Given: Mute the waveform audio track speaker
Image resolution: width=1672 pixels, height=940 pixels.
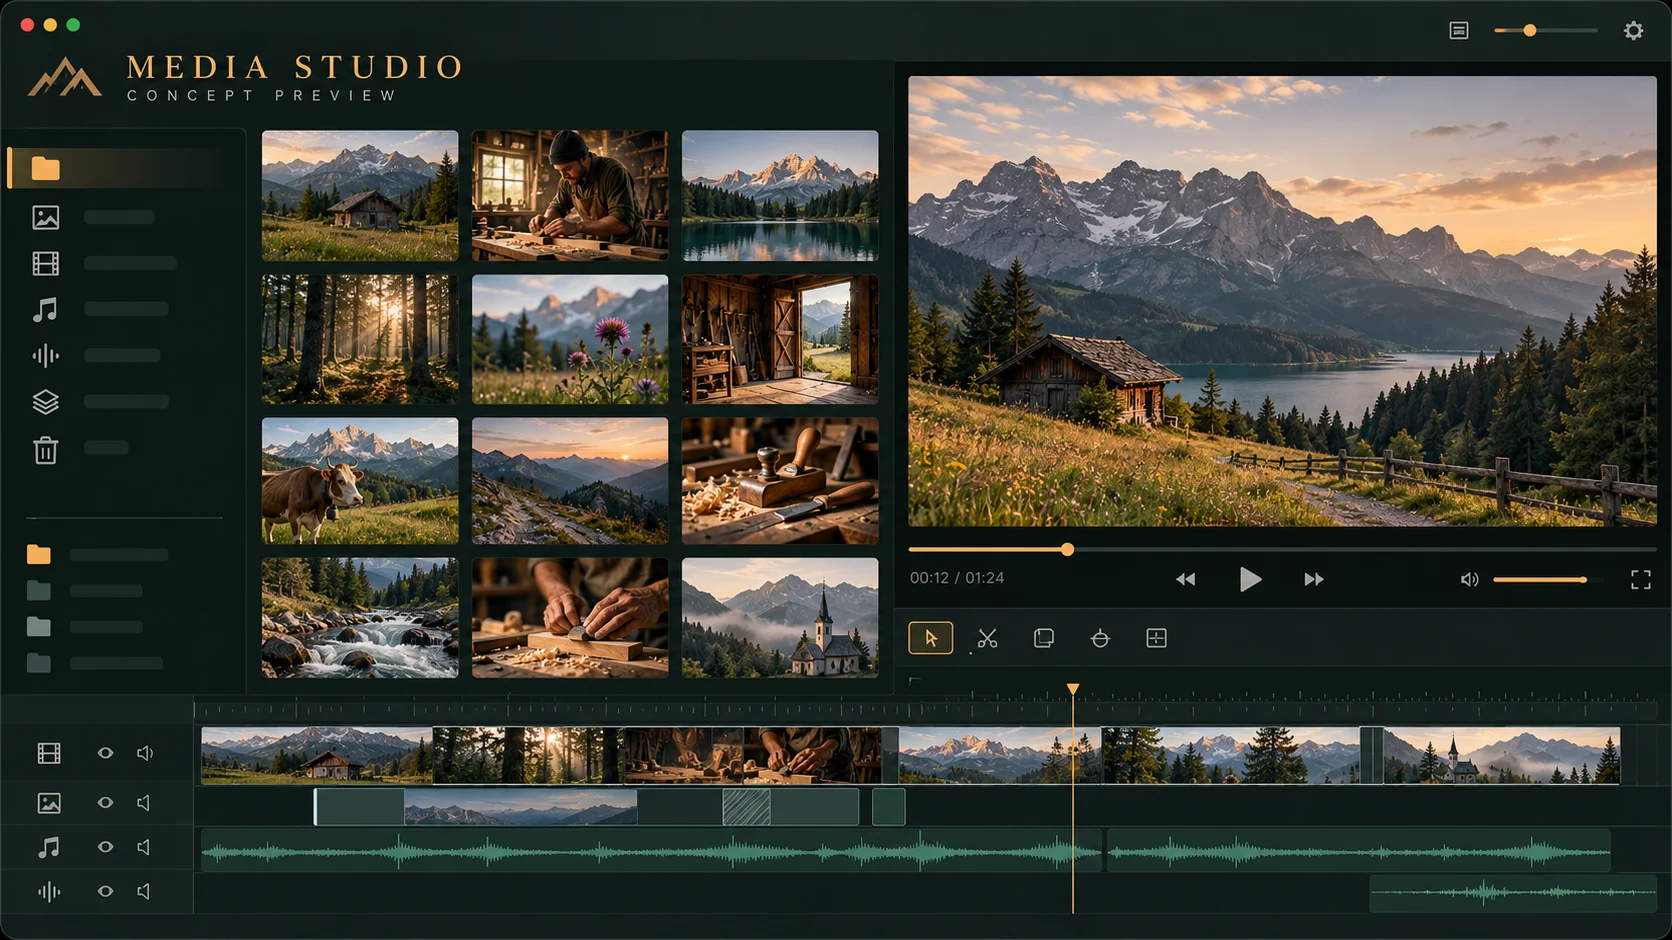Looking at the screenshot, I should [144, 891].
